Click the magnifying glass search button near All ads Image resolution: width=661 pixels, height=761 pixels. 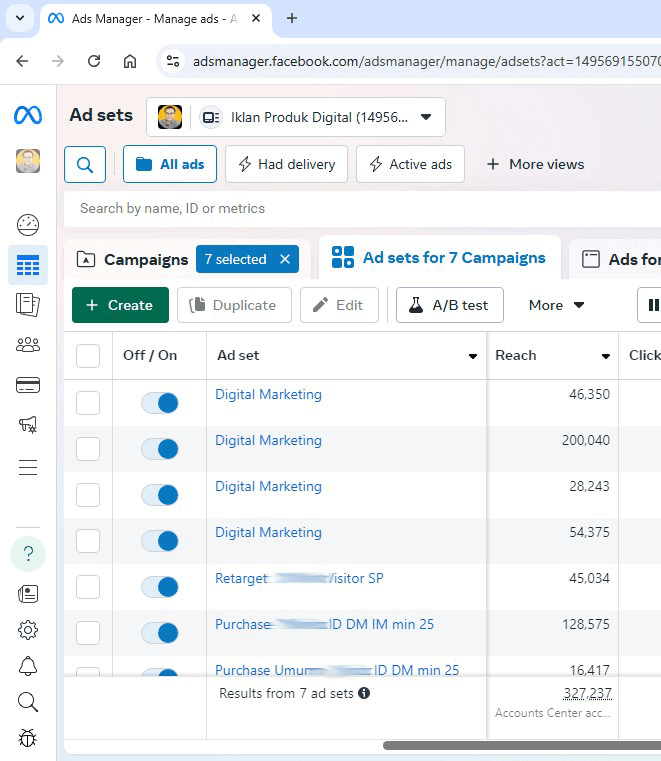[x=85, y=164]
